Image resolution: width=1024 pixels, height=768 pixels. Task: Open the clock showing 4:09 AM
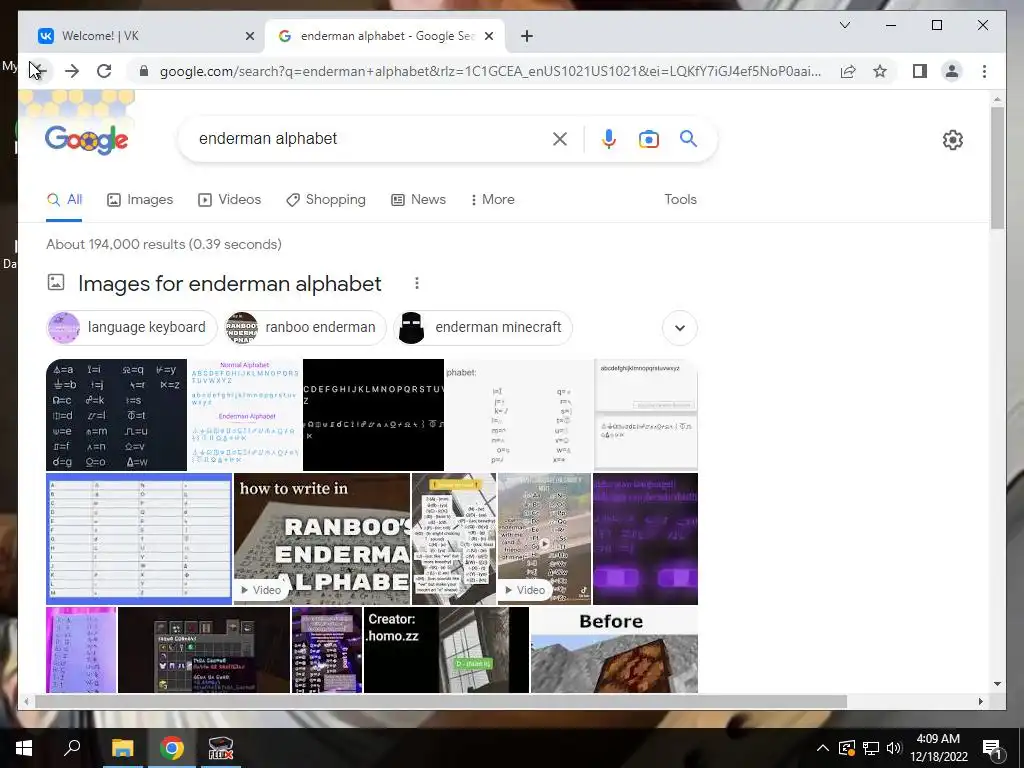click(938, 748)
